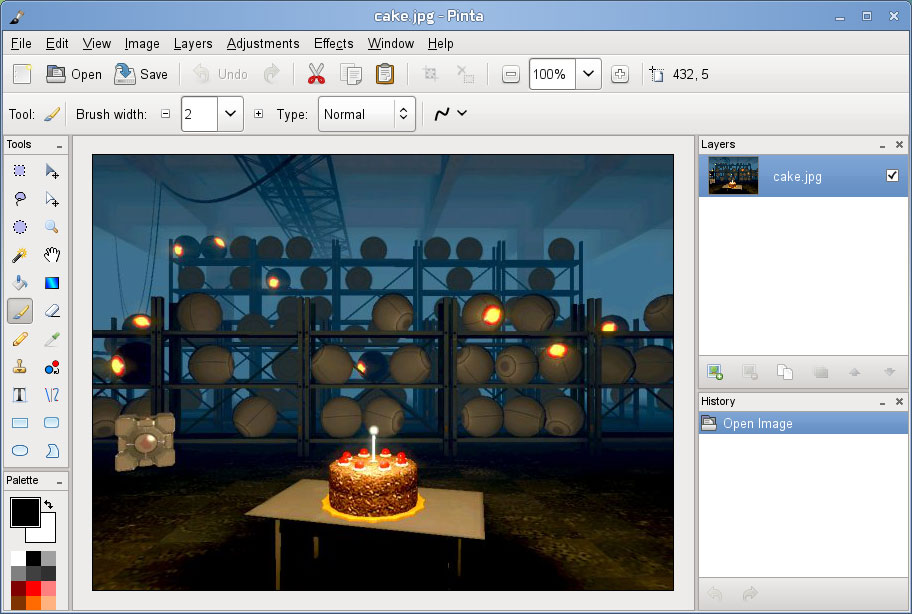Click the Cut scissors icon
The image size is (912, 614).
tap(316, 74)
